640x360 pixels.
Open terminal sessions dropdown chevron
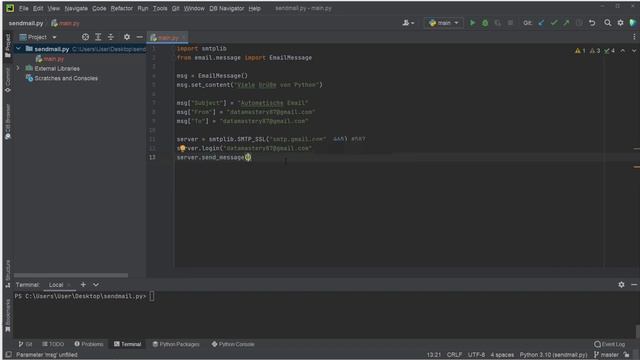tap(96, 284)
